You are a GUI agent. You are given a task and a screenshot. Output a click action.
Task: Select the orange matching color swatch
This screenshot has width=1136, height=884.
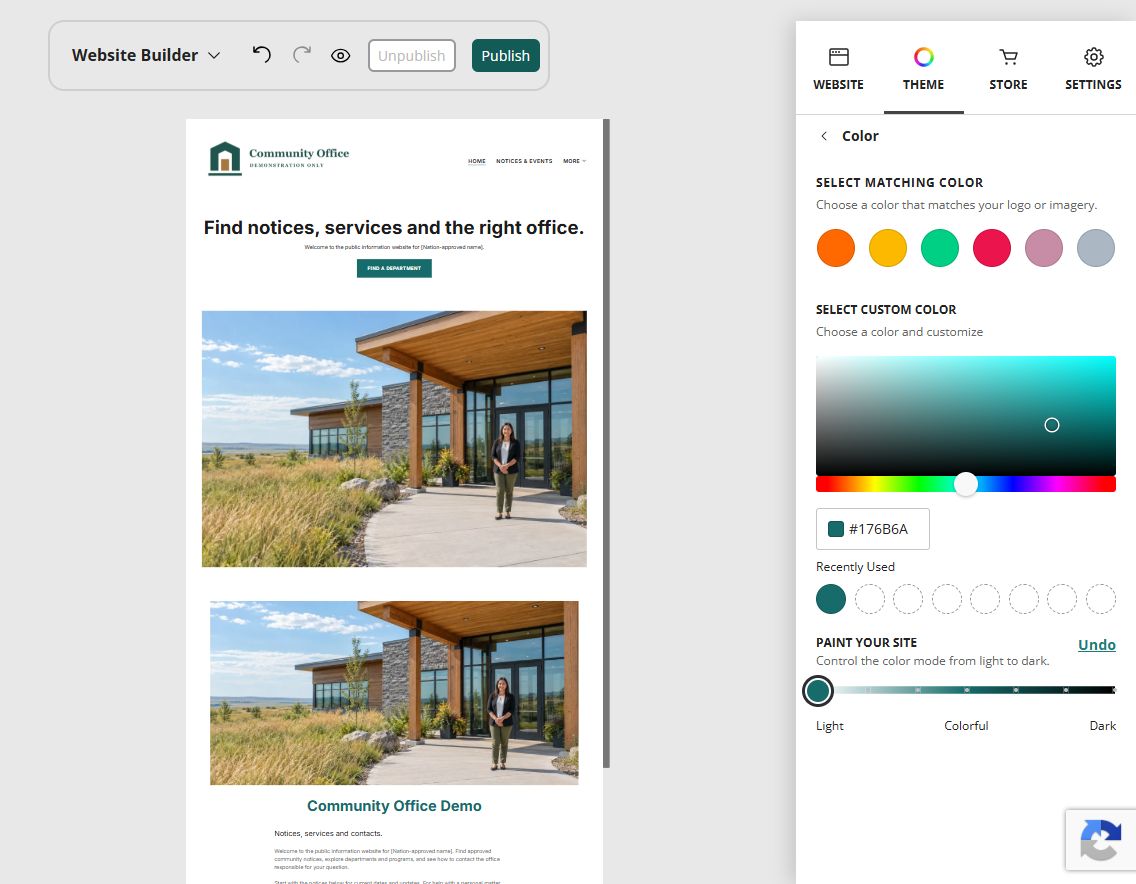(835, 248)
